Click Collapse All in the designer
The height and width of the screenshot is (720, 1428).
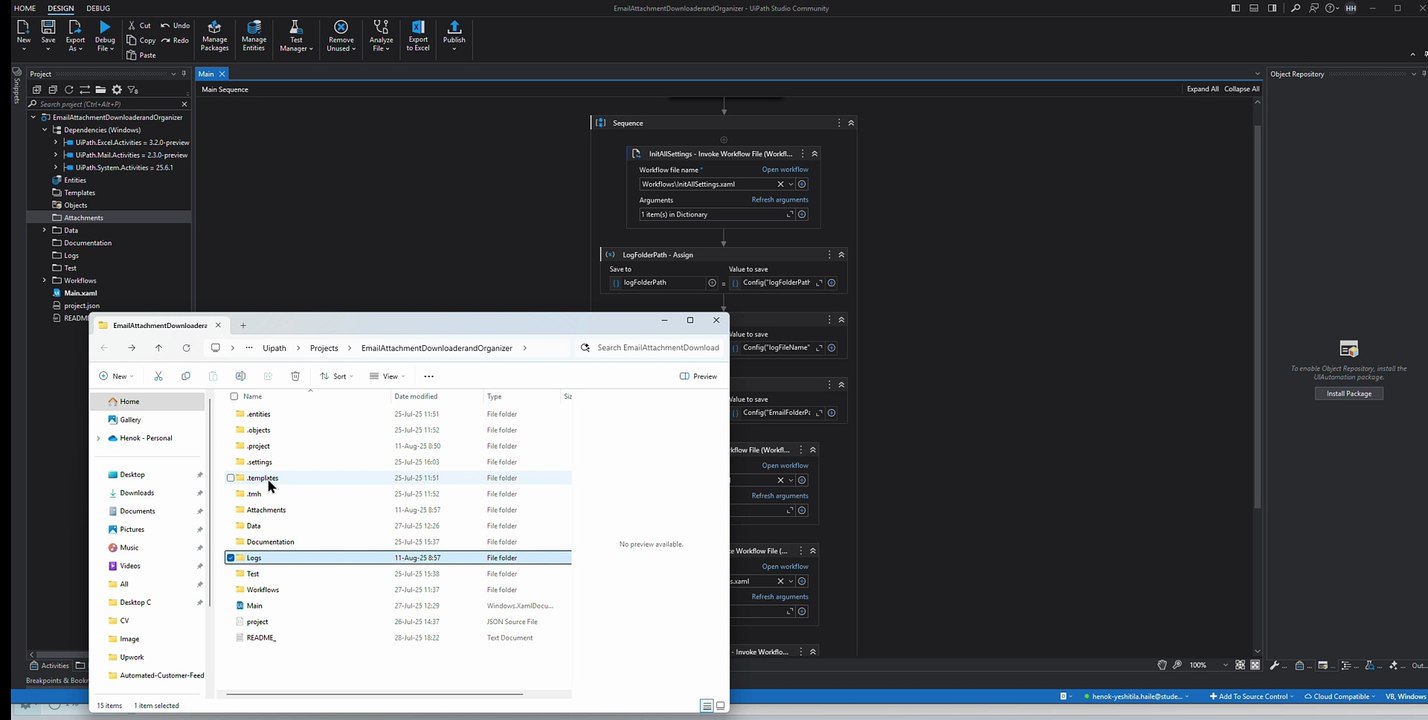pyautogui.click(x=1242, y=89)
